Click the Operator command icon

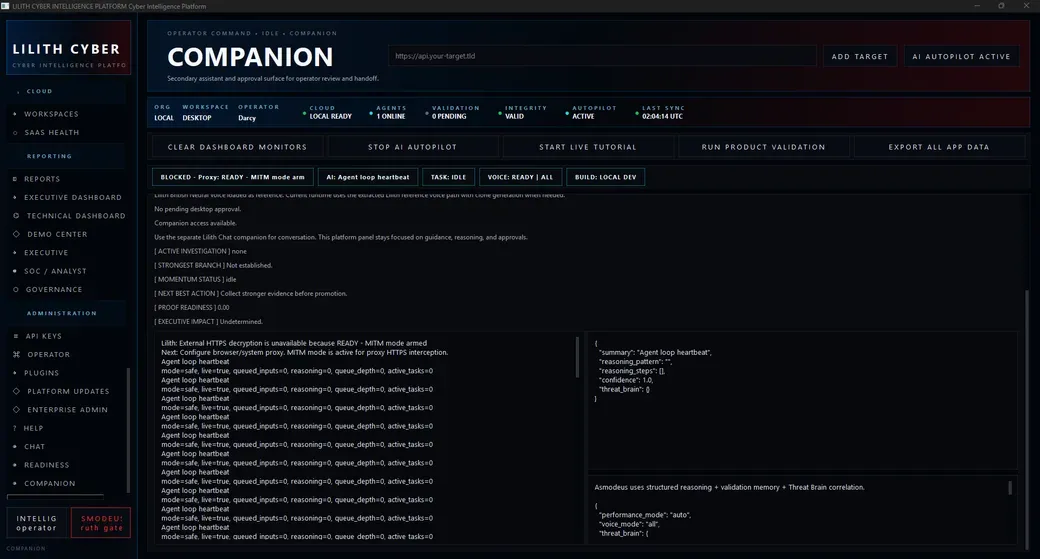click(17, 355)
